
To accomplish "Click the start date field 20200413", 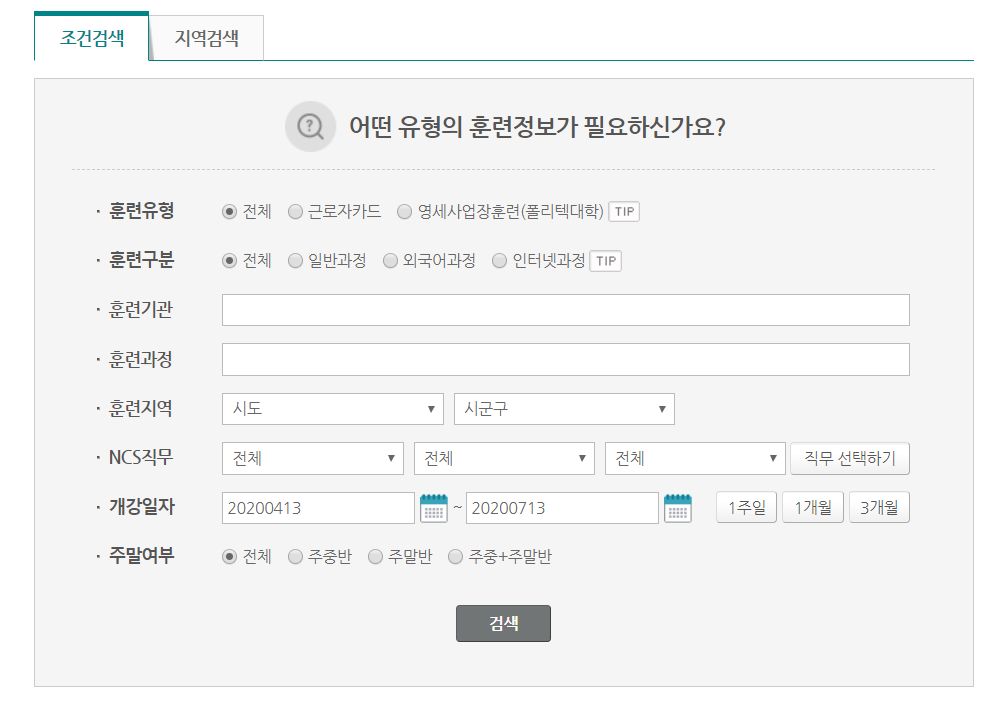I will [x=318, y=508].
